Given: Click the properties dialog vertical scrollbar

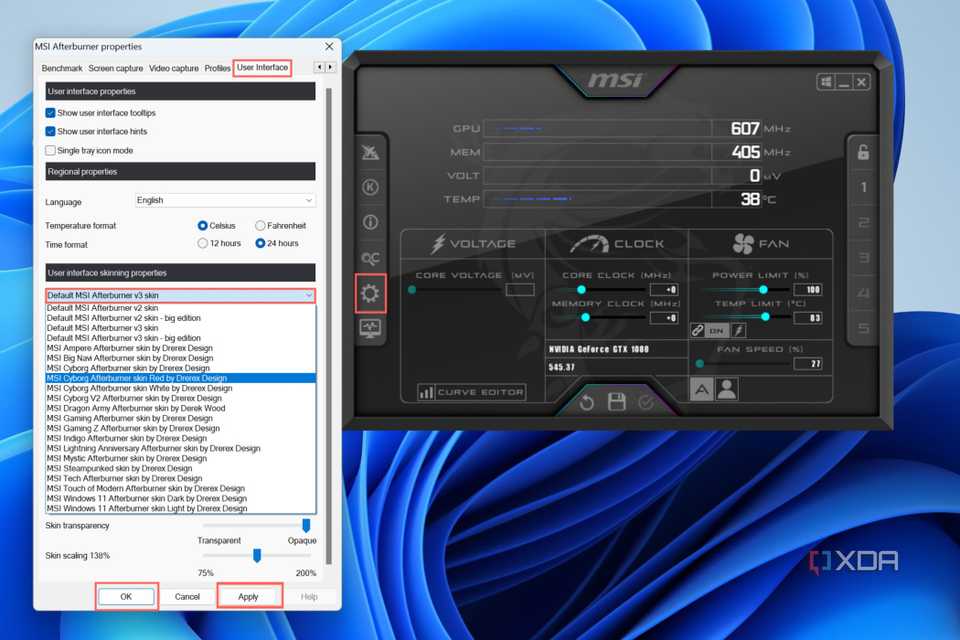Looking at the screenshot, I should pyautogui.click(x=329, y=326).
